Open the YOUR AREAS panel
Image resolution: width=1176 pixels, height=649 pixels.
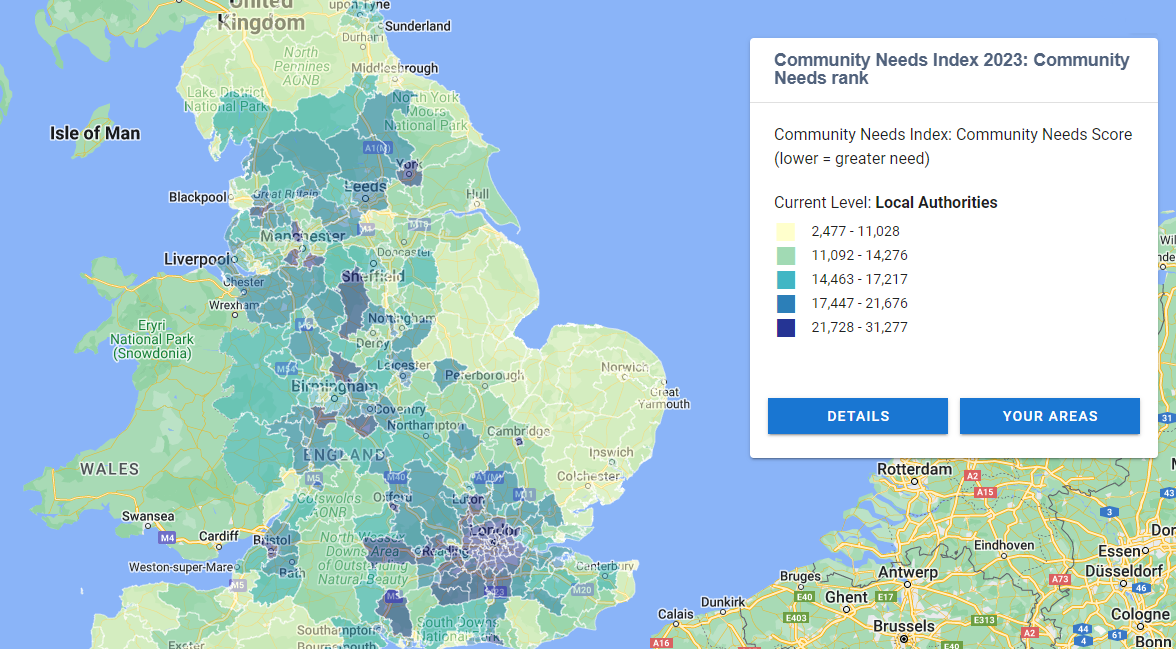tap(1050, 416)
